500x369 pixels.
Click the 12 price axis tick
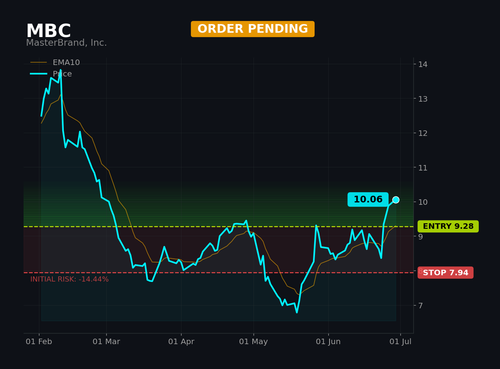423,133
